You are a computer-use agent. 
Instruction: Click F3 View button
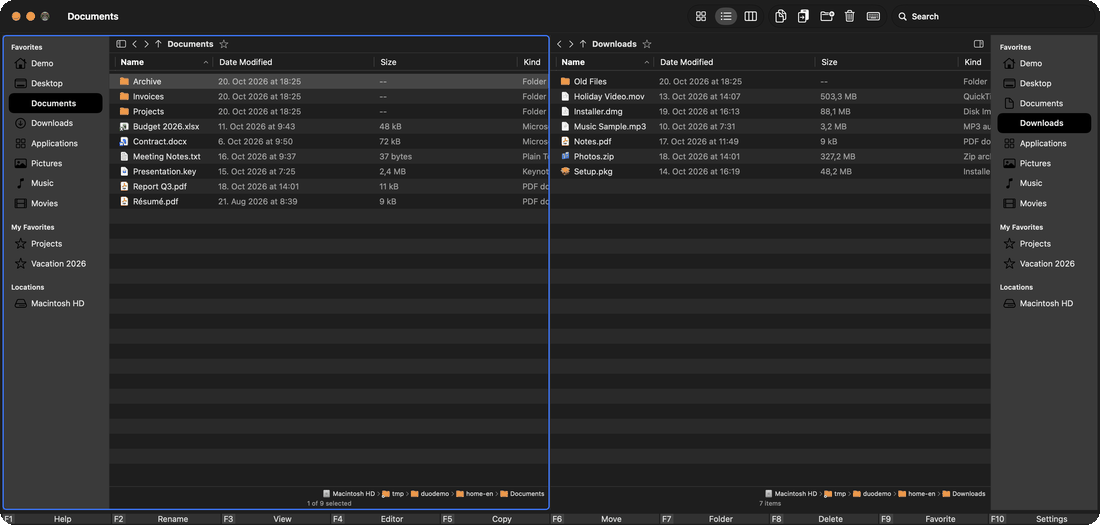click(274, 519)
